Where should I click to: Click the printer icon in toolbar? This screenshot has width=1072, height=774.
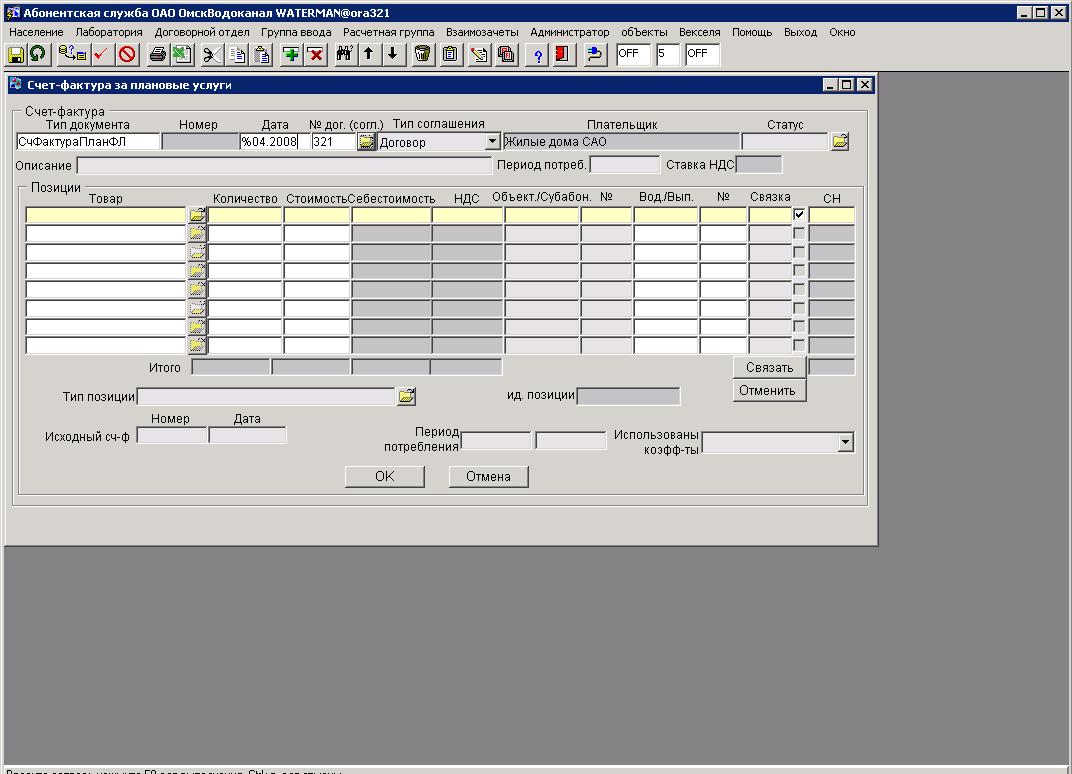click(x=157, y=54)
